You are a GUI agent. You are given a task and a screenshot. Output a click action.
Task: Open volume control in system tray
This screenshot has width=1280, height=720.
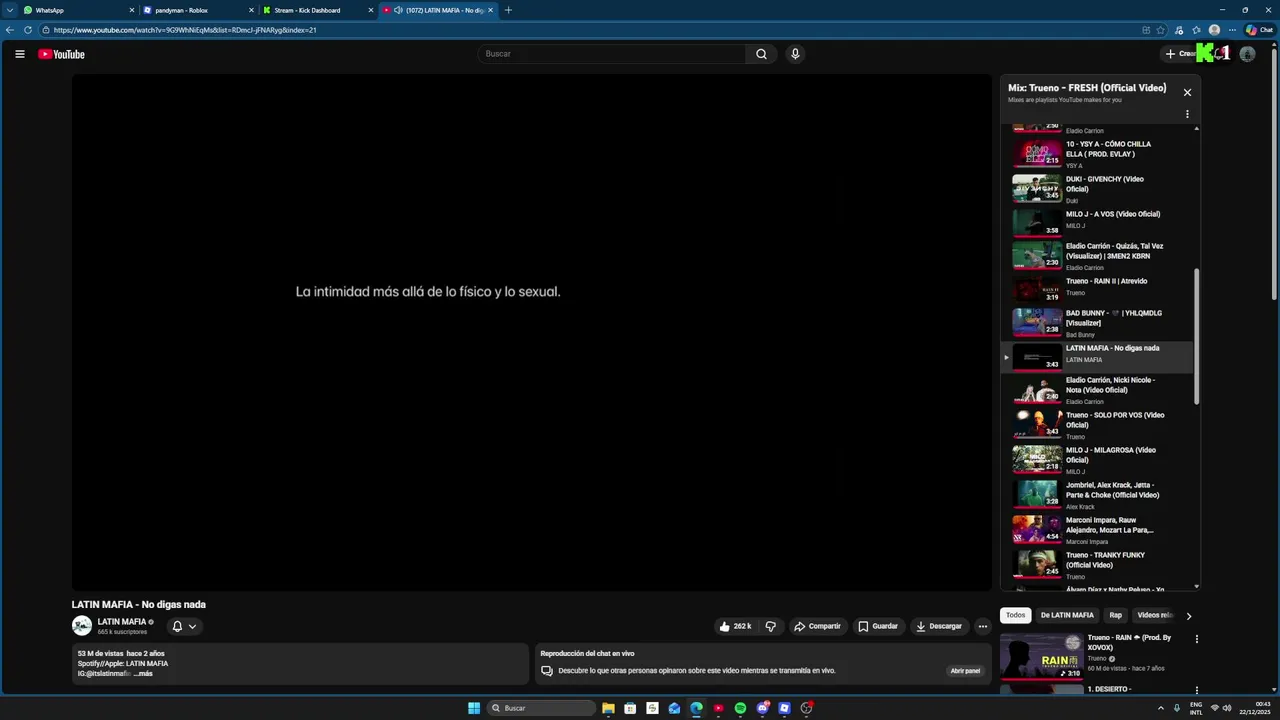[1227, 708]
